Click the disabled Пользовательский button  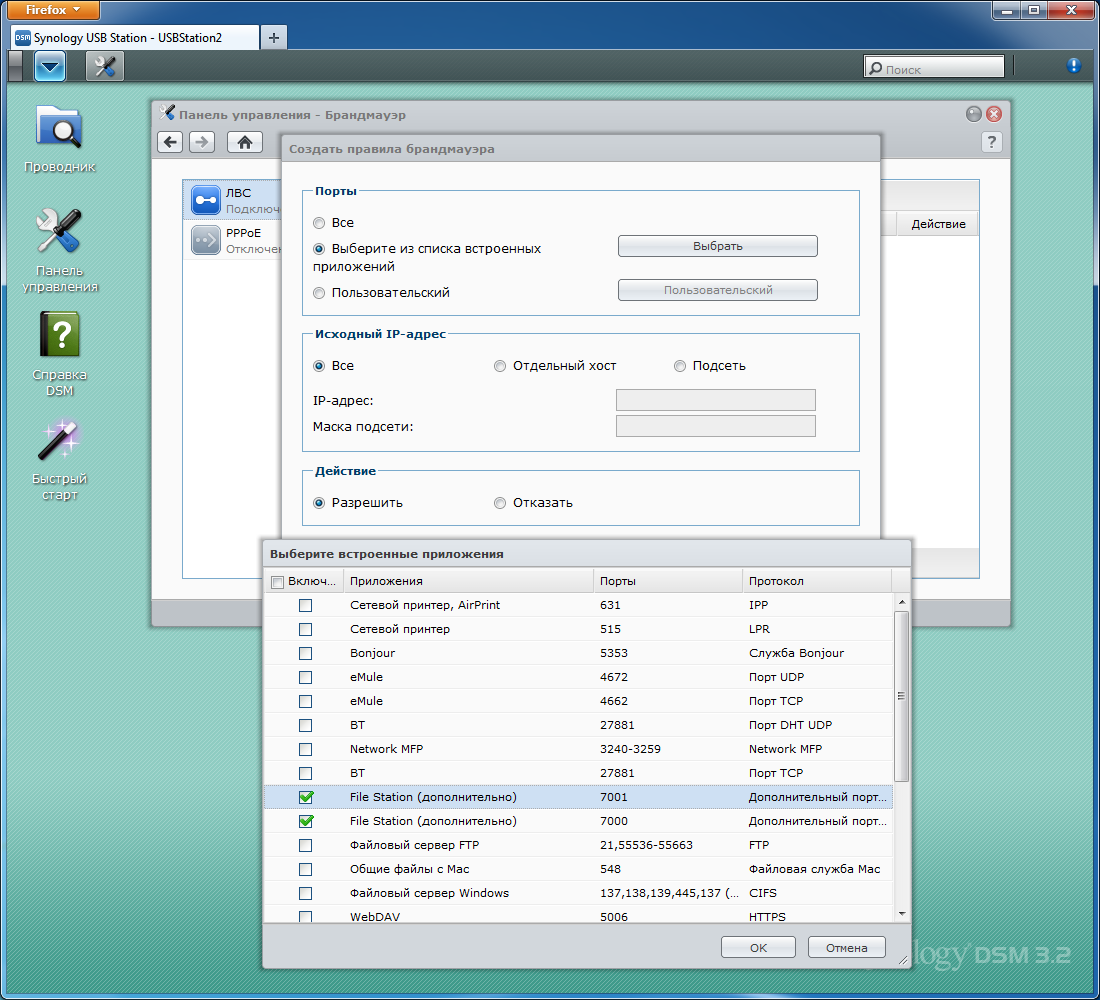click(x=717, y=291)
